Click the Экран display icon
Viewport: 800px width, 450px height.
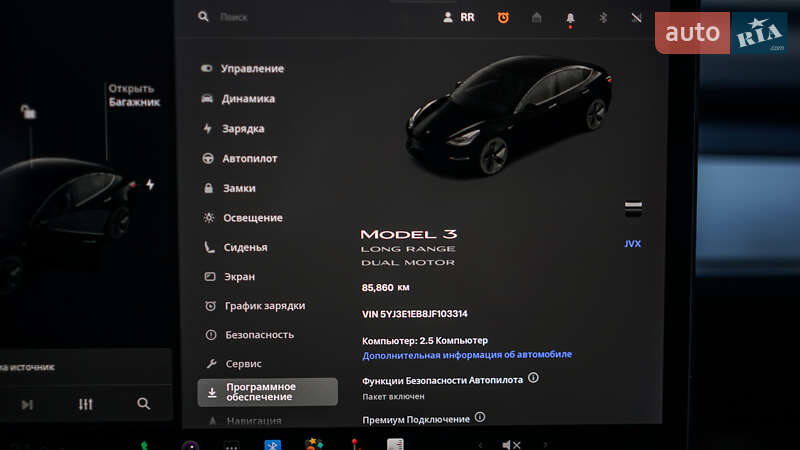(x=210, y=277)
